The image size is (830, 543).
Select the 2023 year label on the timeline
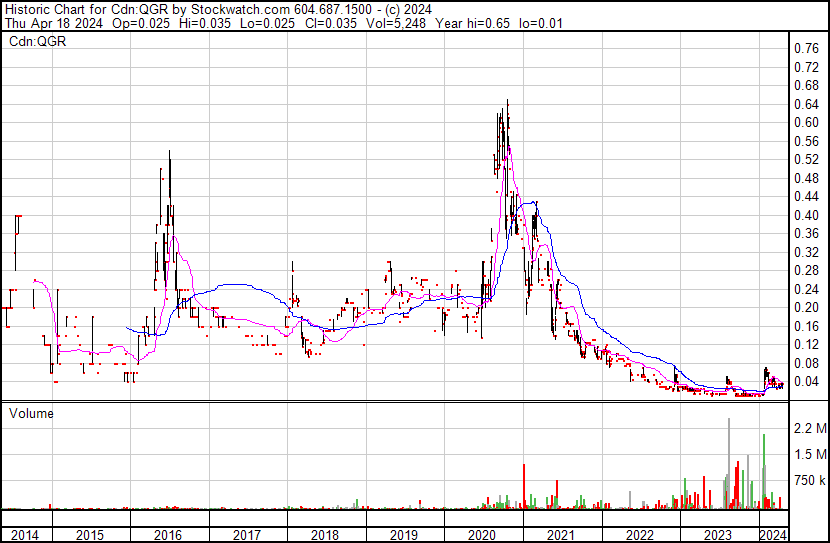pyautogui.click(x=718, y=535)
